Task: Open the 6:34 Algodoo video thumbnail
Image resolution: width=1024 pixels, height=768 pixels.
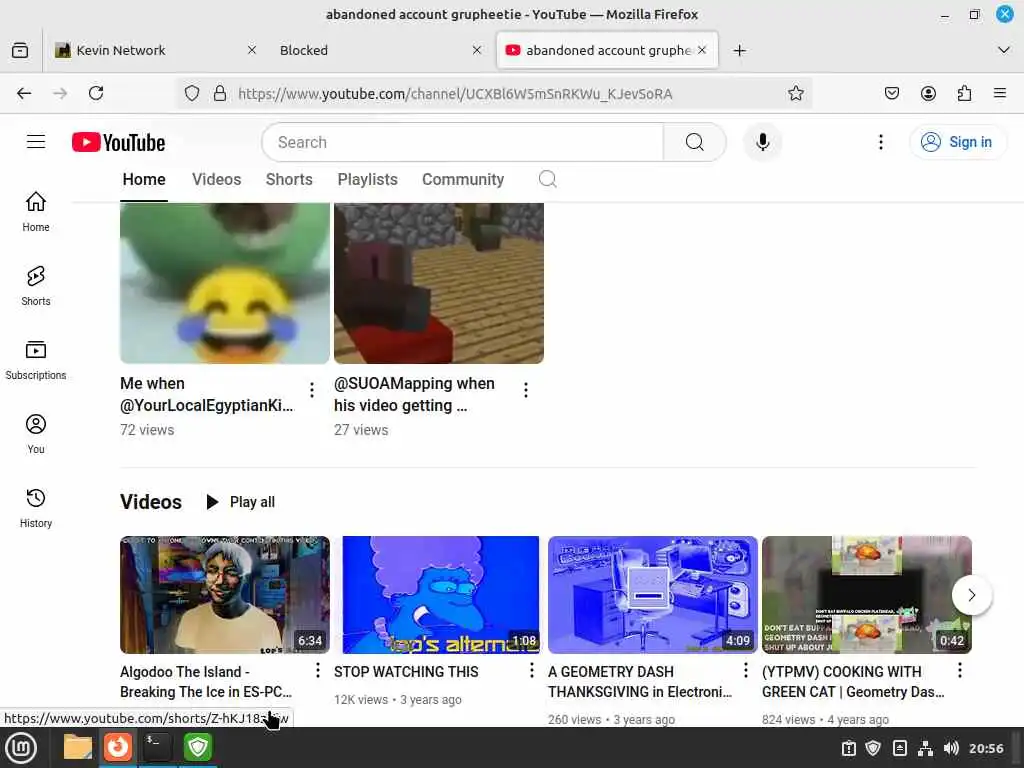Action: pos(225,594)
